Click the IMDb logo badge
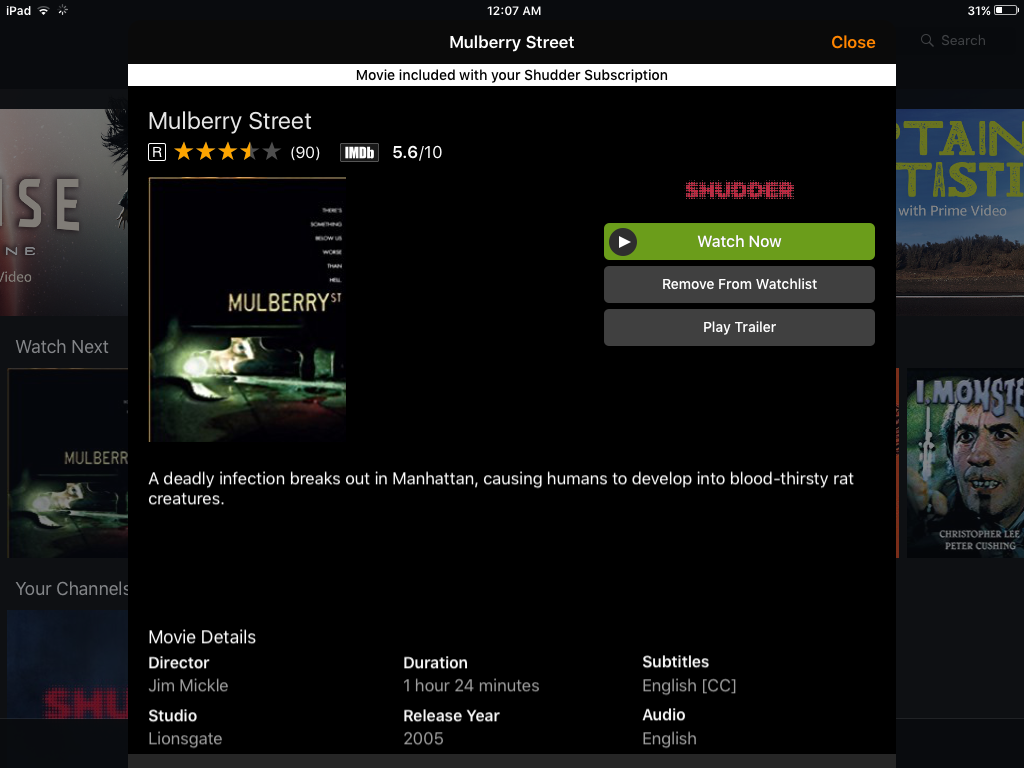1024x768 pixels. [x=359, y=153]
